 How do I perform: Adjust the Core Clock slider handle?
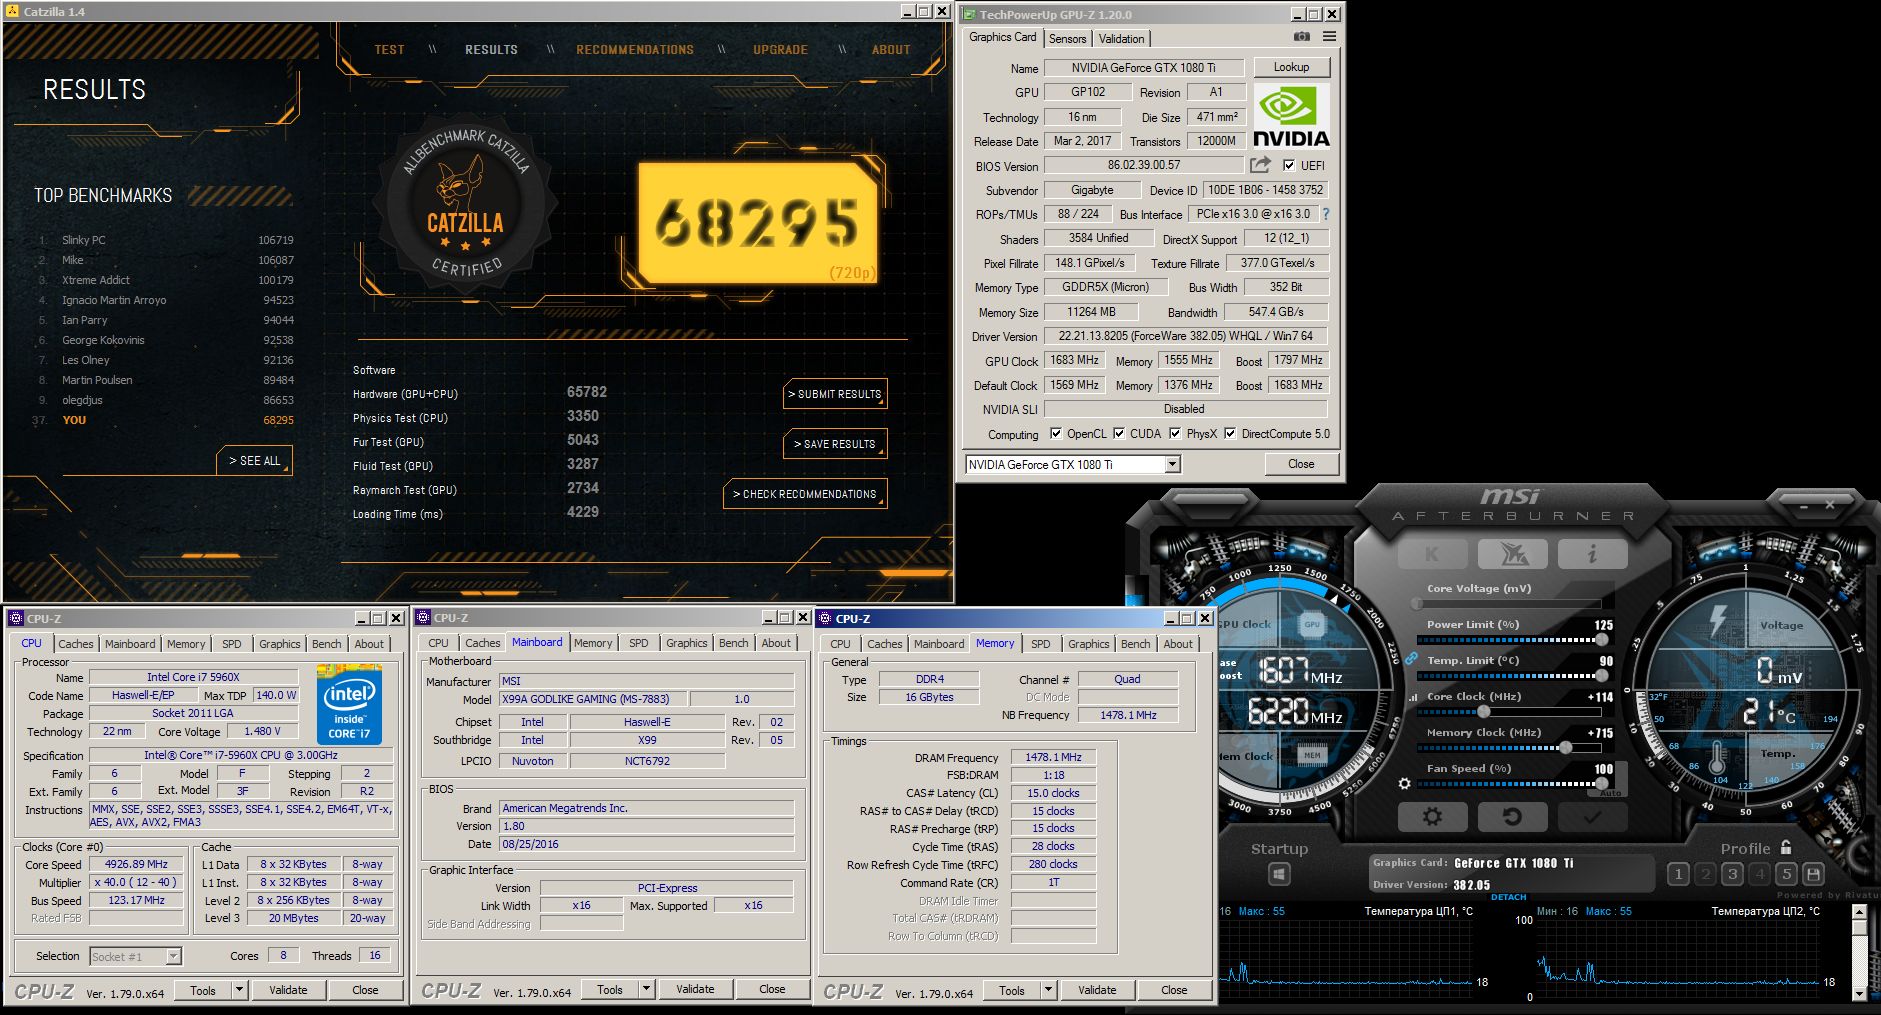(x=1484, y=711)
